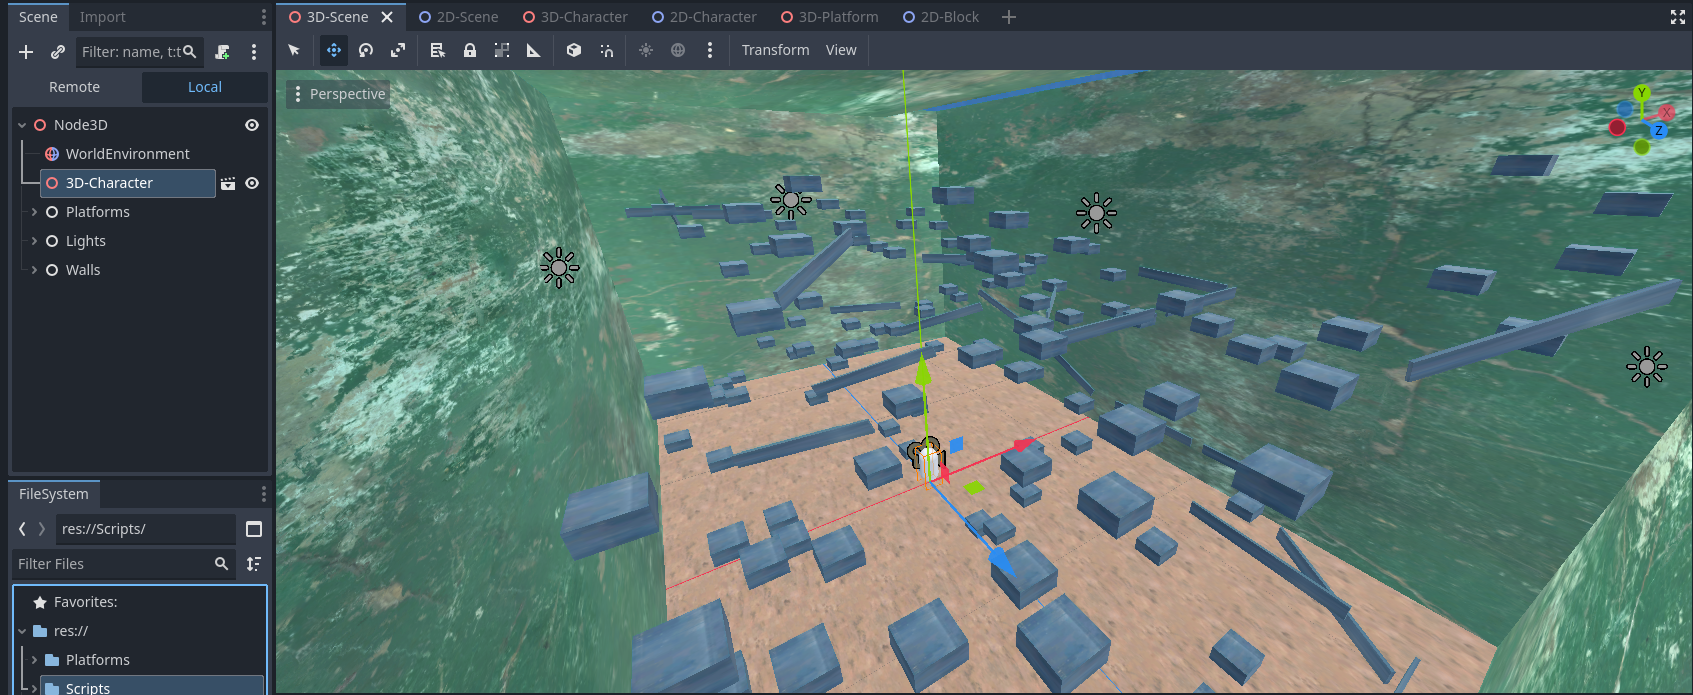Open FileSystem dock options menu
The height and width of the screenshot is (695, 1693).
(x=264, y=494)
